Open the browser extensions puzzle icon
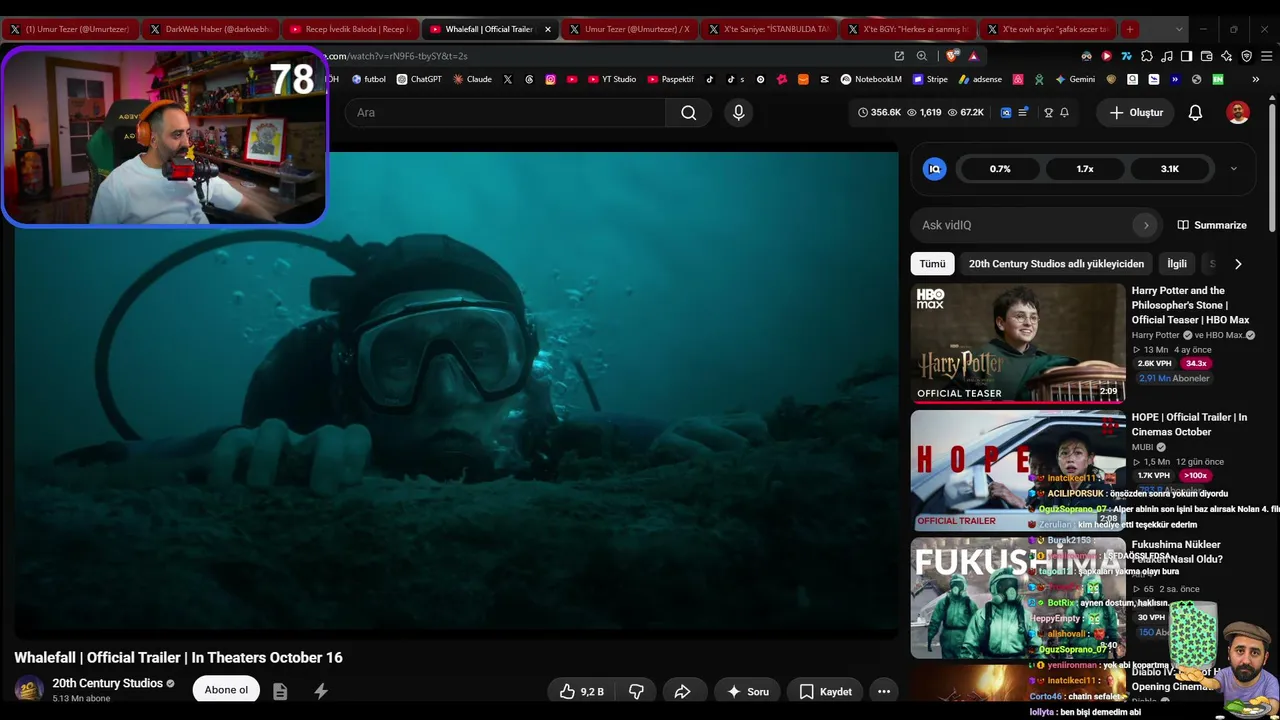The width and height of the screenshot is (1280, 720). point(1147,56)
